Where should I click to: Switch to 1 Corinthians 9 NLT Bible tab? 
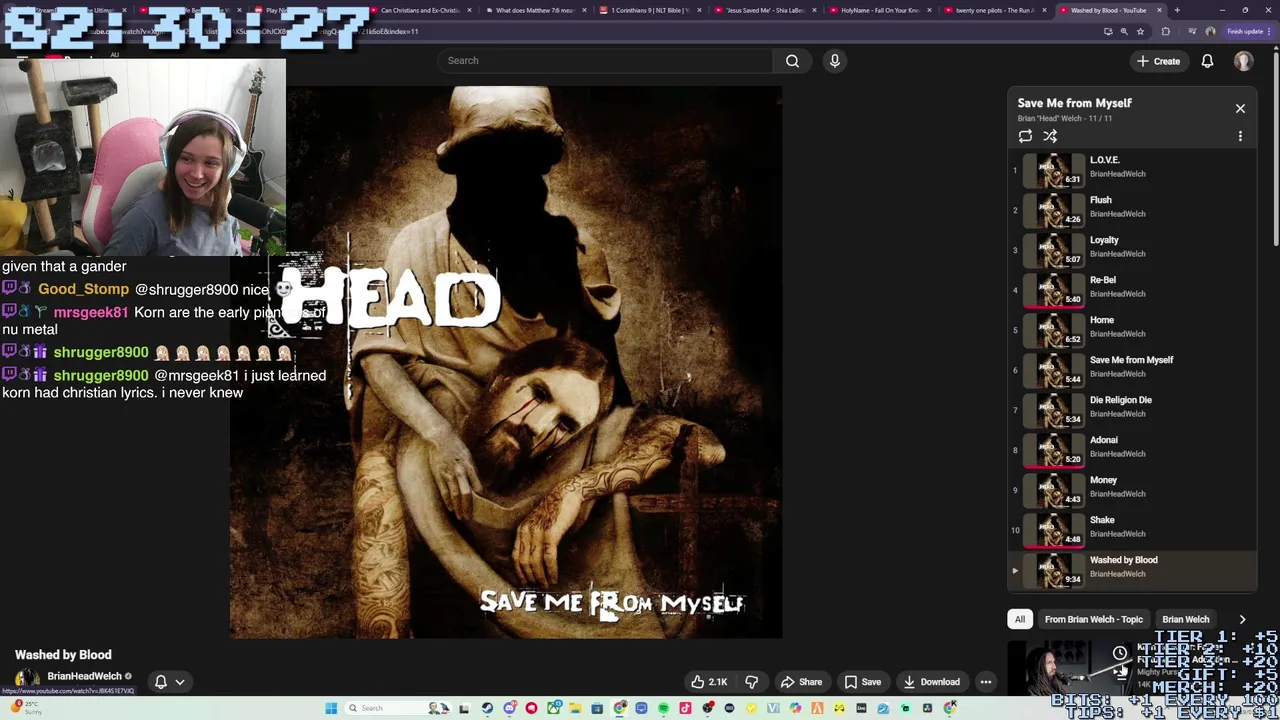(x=650, y=10)
